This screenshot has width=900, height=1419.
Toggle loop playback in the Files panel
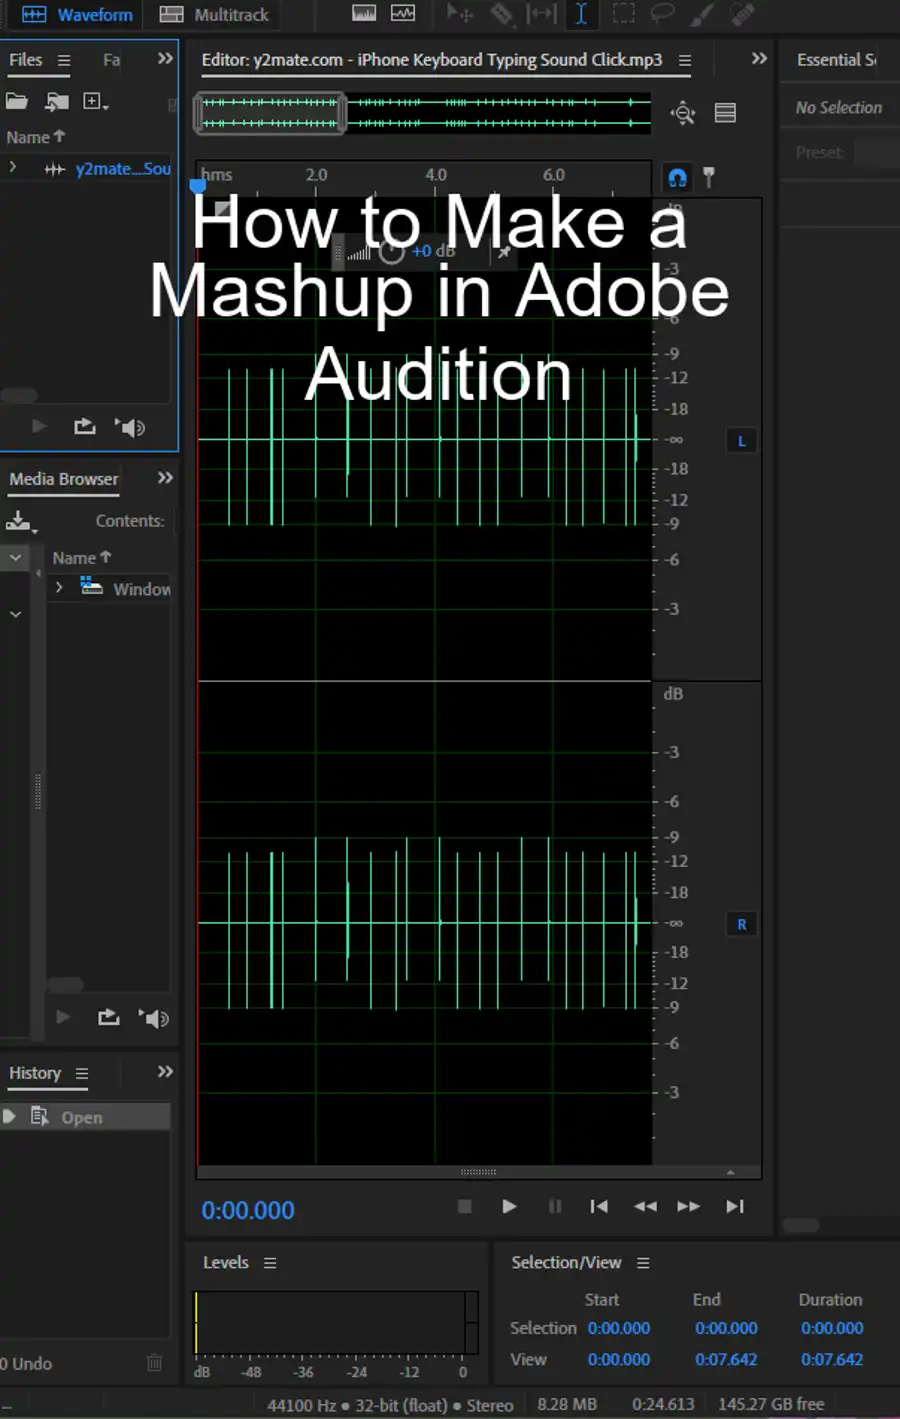click(x=85, y=427)
